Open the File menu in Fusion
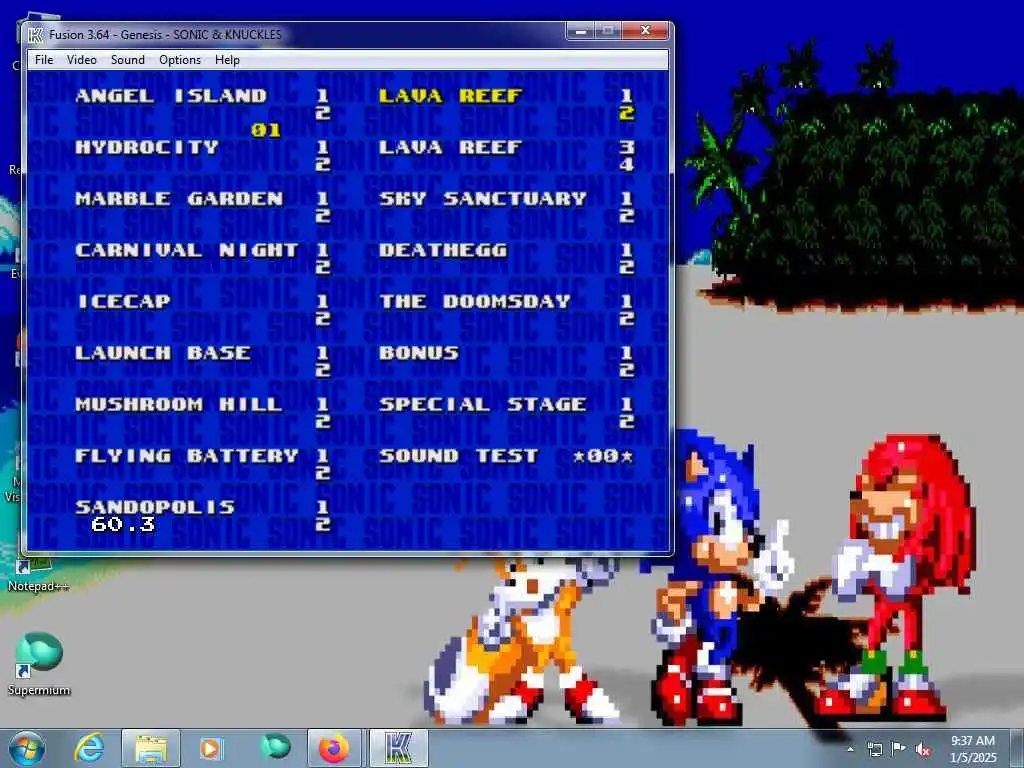 coord(44,59)
